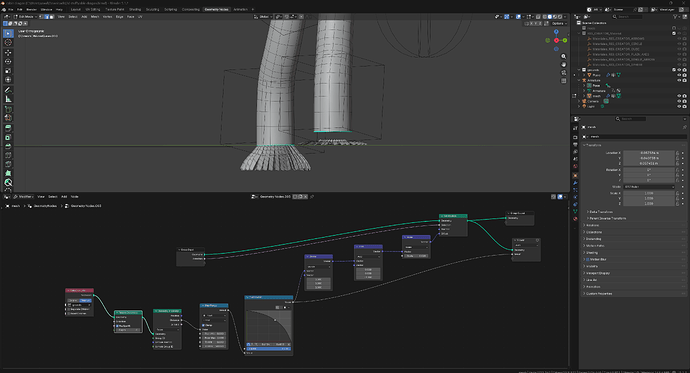
Task: Click the Scale Z value field
Action: point(649,204)
